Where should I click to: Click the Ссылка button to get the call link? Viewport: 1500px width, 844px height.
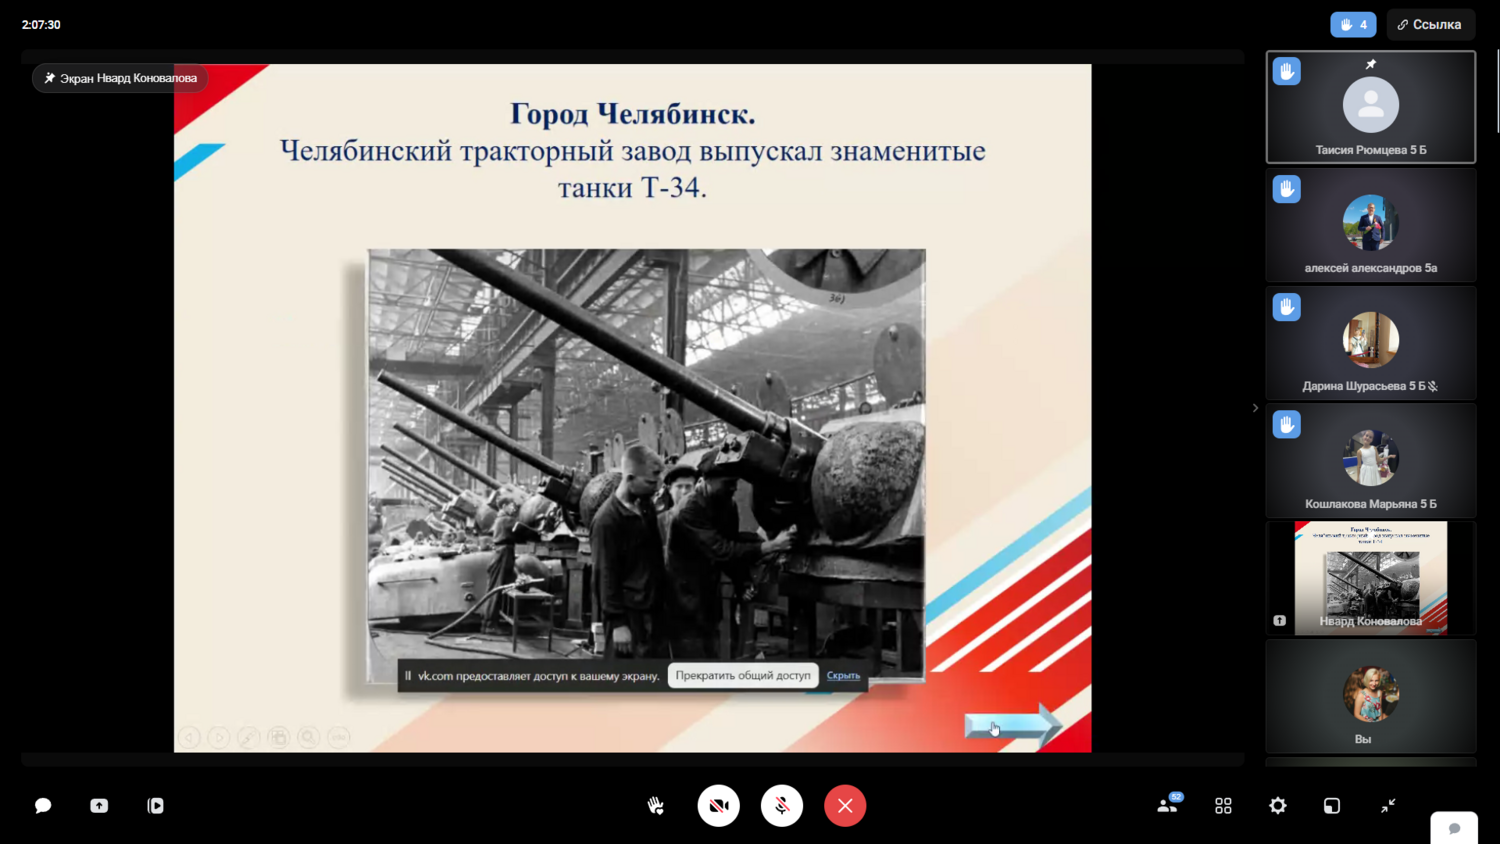click(1430, 25)
